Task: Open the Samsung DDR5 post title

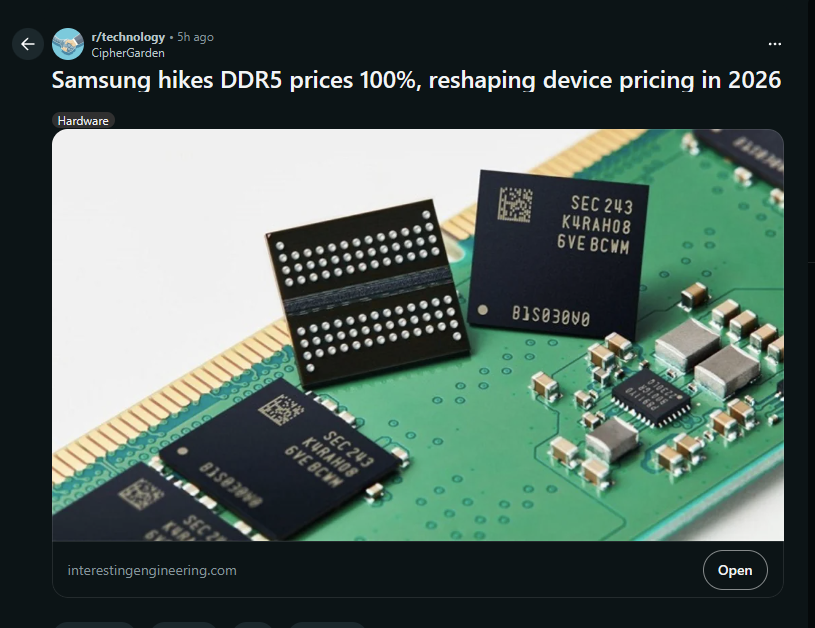Action: tap(416, 80)
